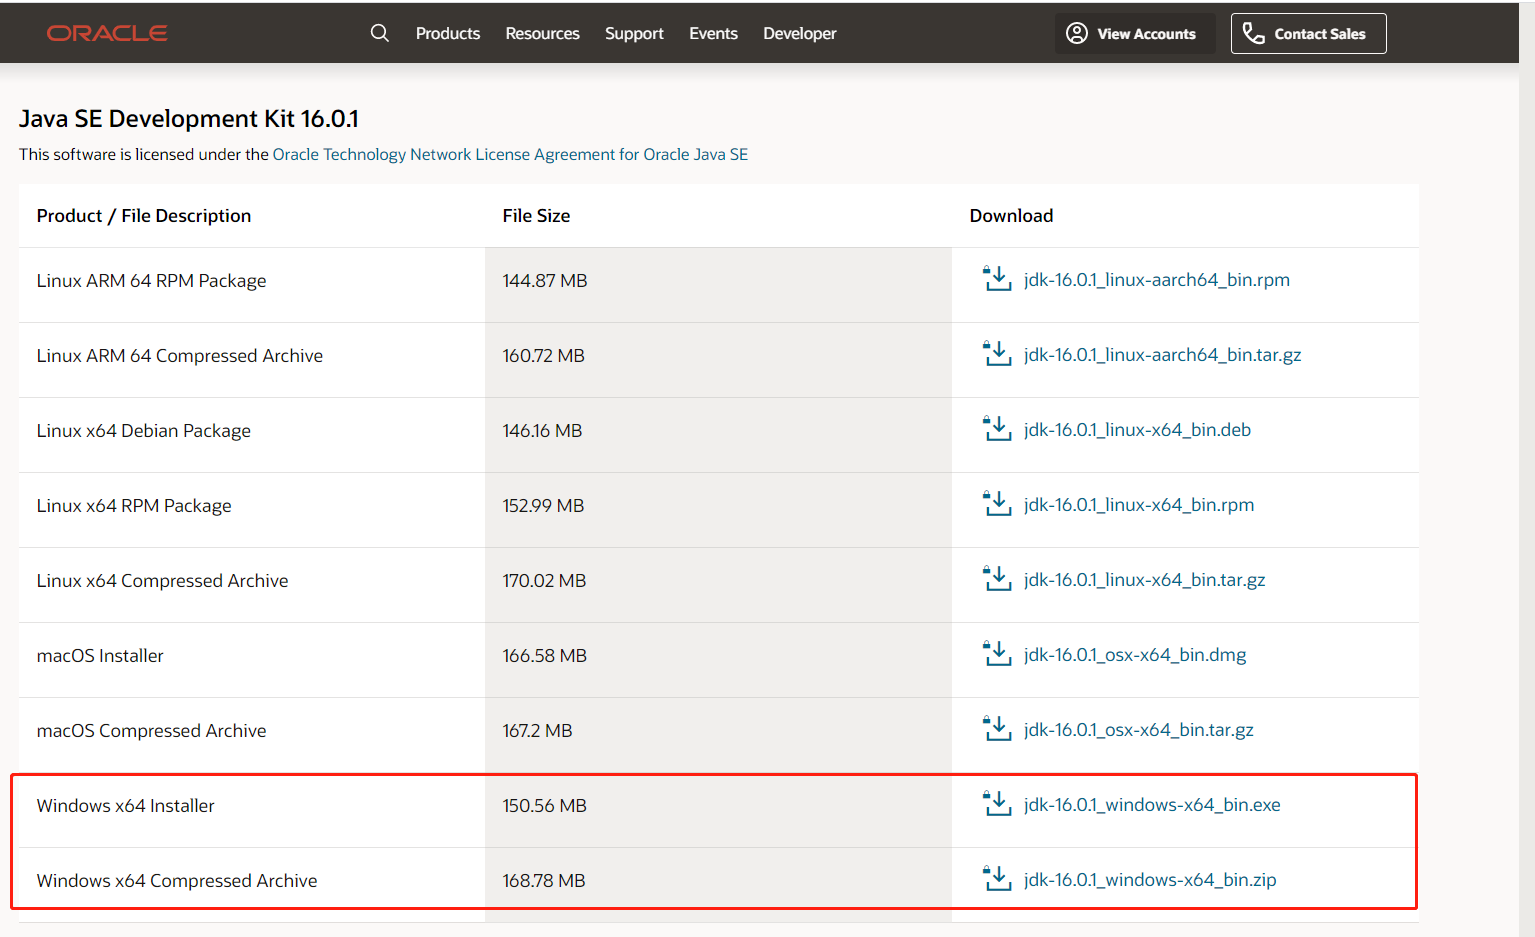Screen dimensions: 1535x937
Task: Click the 170.02 MB file size
Action: (x=544, y=581)
